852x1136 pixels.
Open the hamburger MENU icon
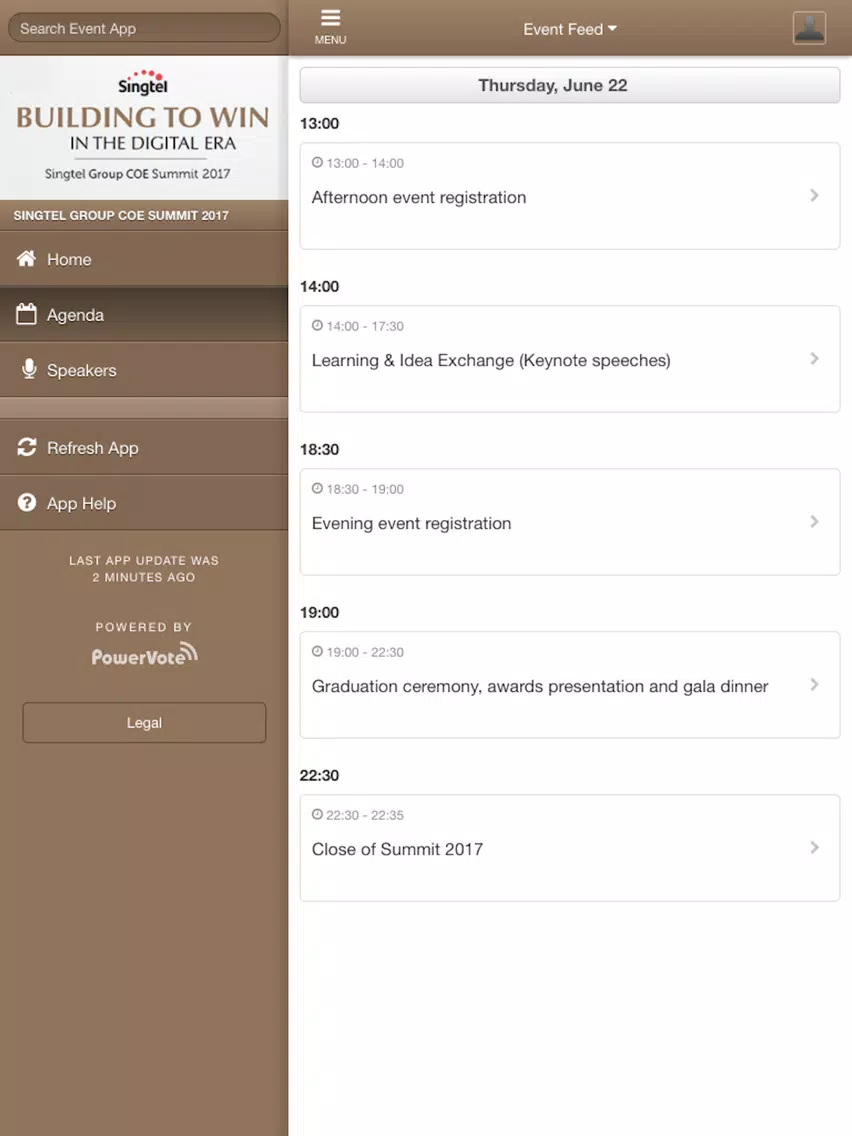[330, 27]
